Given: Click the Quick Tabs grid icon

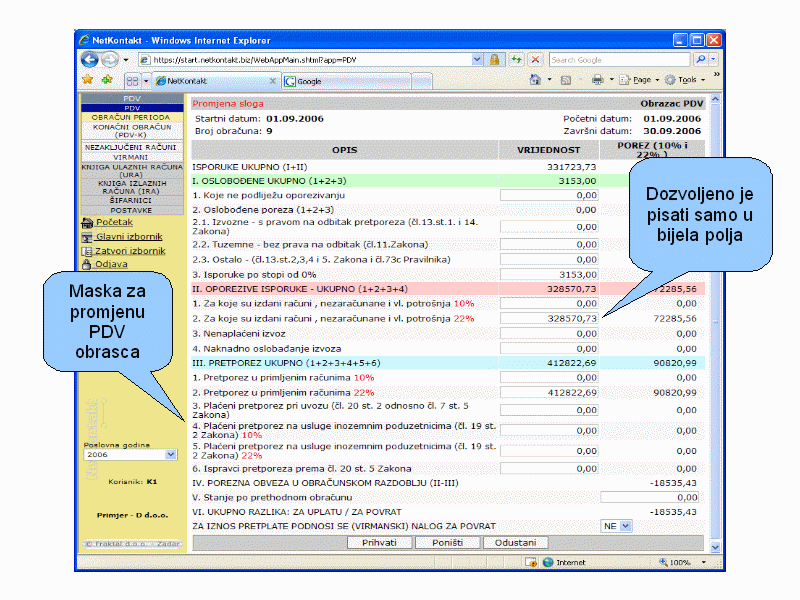Looking at the screenshot, I should [132, 81].
